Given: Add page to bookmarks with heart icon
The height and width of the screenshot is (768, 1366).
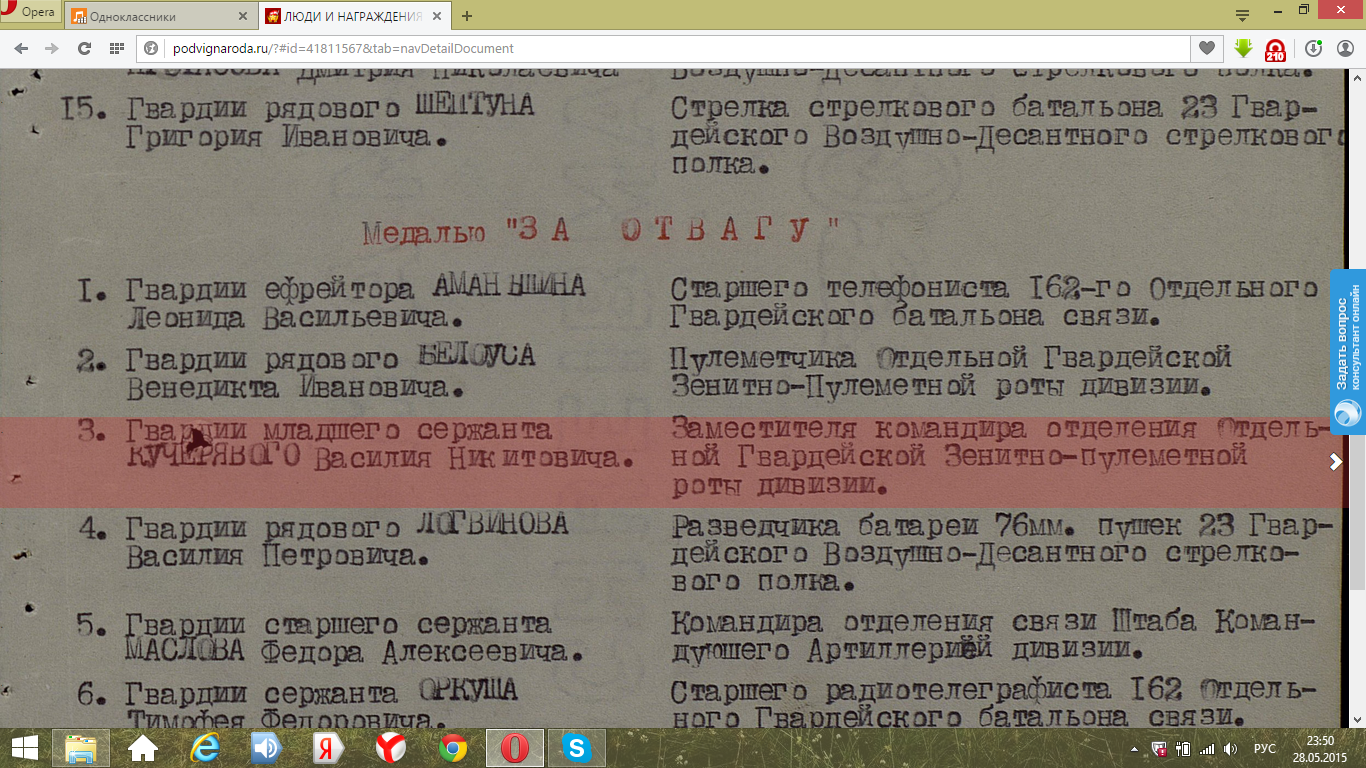Looking at the screenshot, I should pyautogui.click(x=1207, y=48).
